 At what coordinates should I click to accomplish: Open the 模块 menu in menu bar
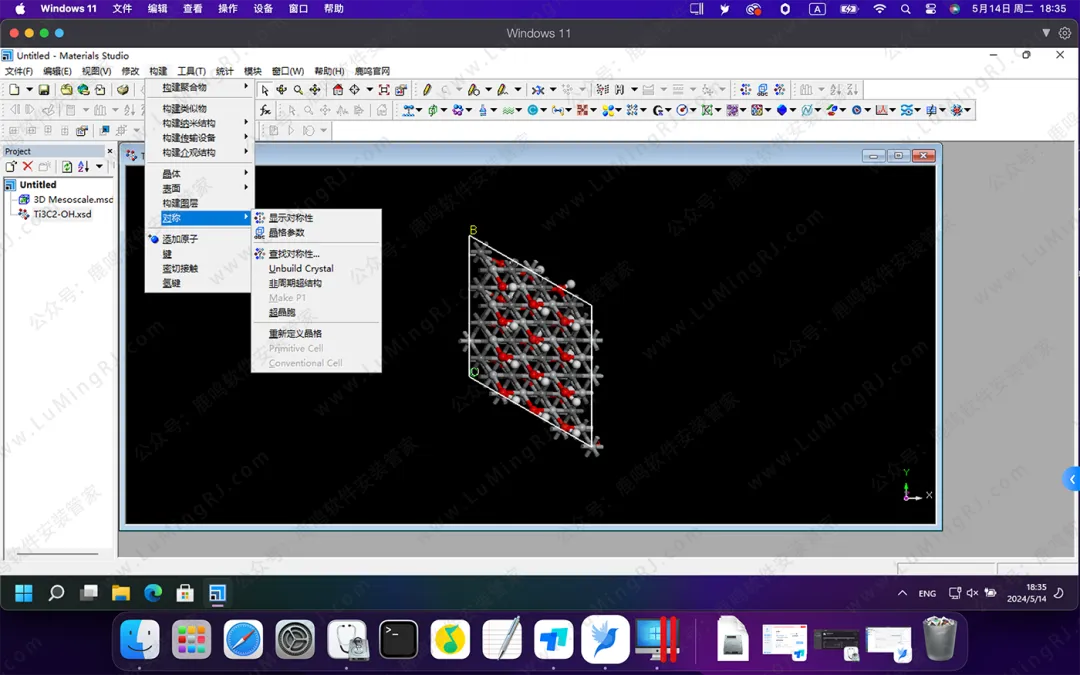pos(252,71)
